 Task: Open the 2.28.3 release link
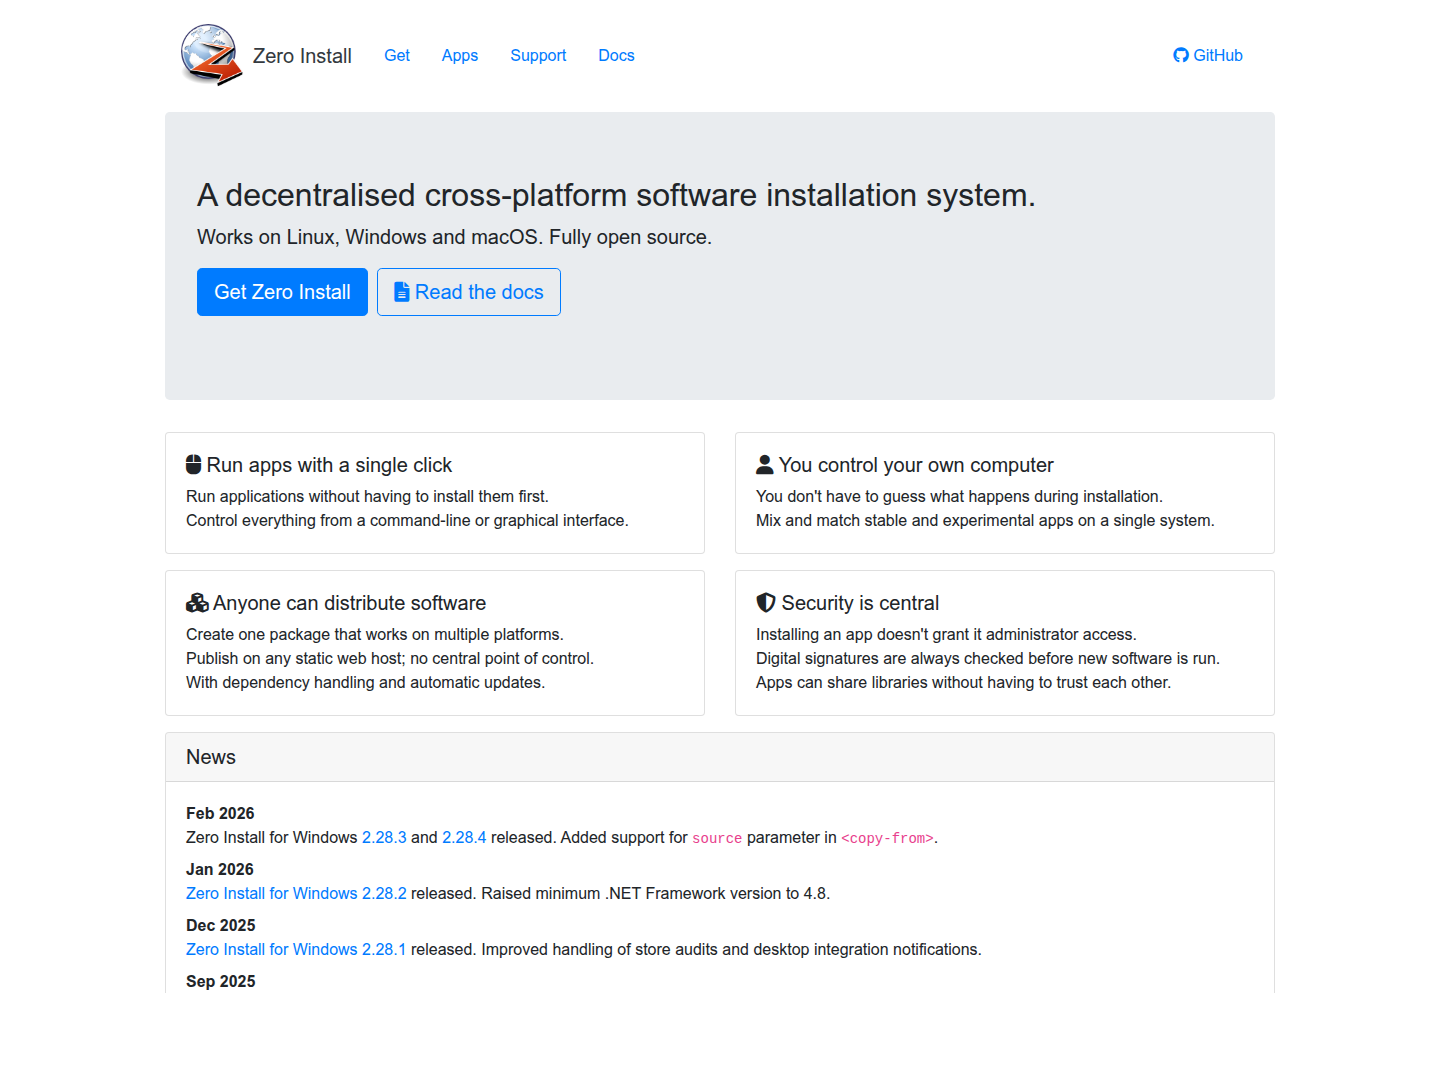pyautogui.click(x=384, y=837)
